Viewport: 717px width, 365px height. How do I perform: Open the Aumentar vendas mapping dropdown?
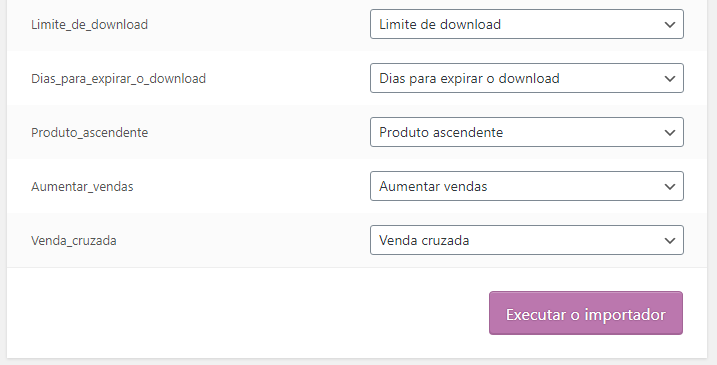coord(527,186)
